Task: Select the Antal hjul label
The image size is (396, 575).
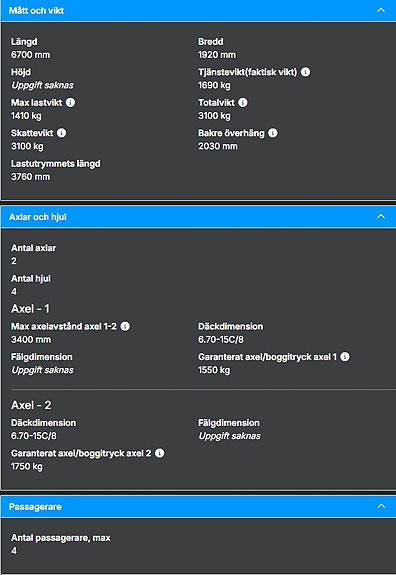Action: click(31, 278)
